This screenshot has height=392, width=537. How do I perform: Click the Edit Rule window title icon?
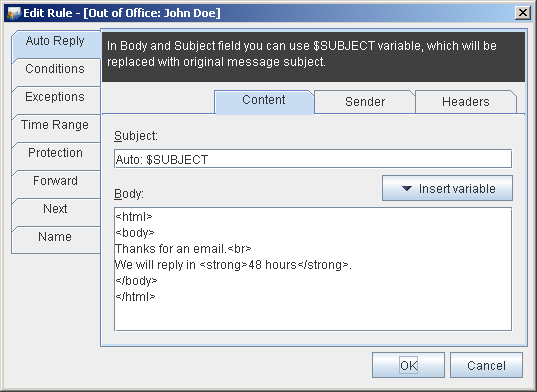coord(14,13)
